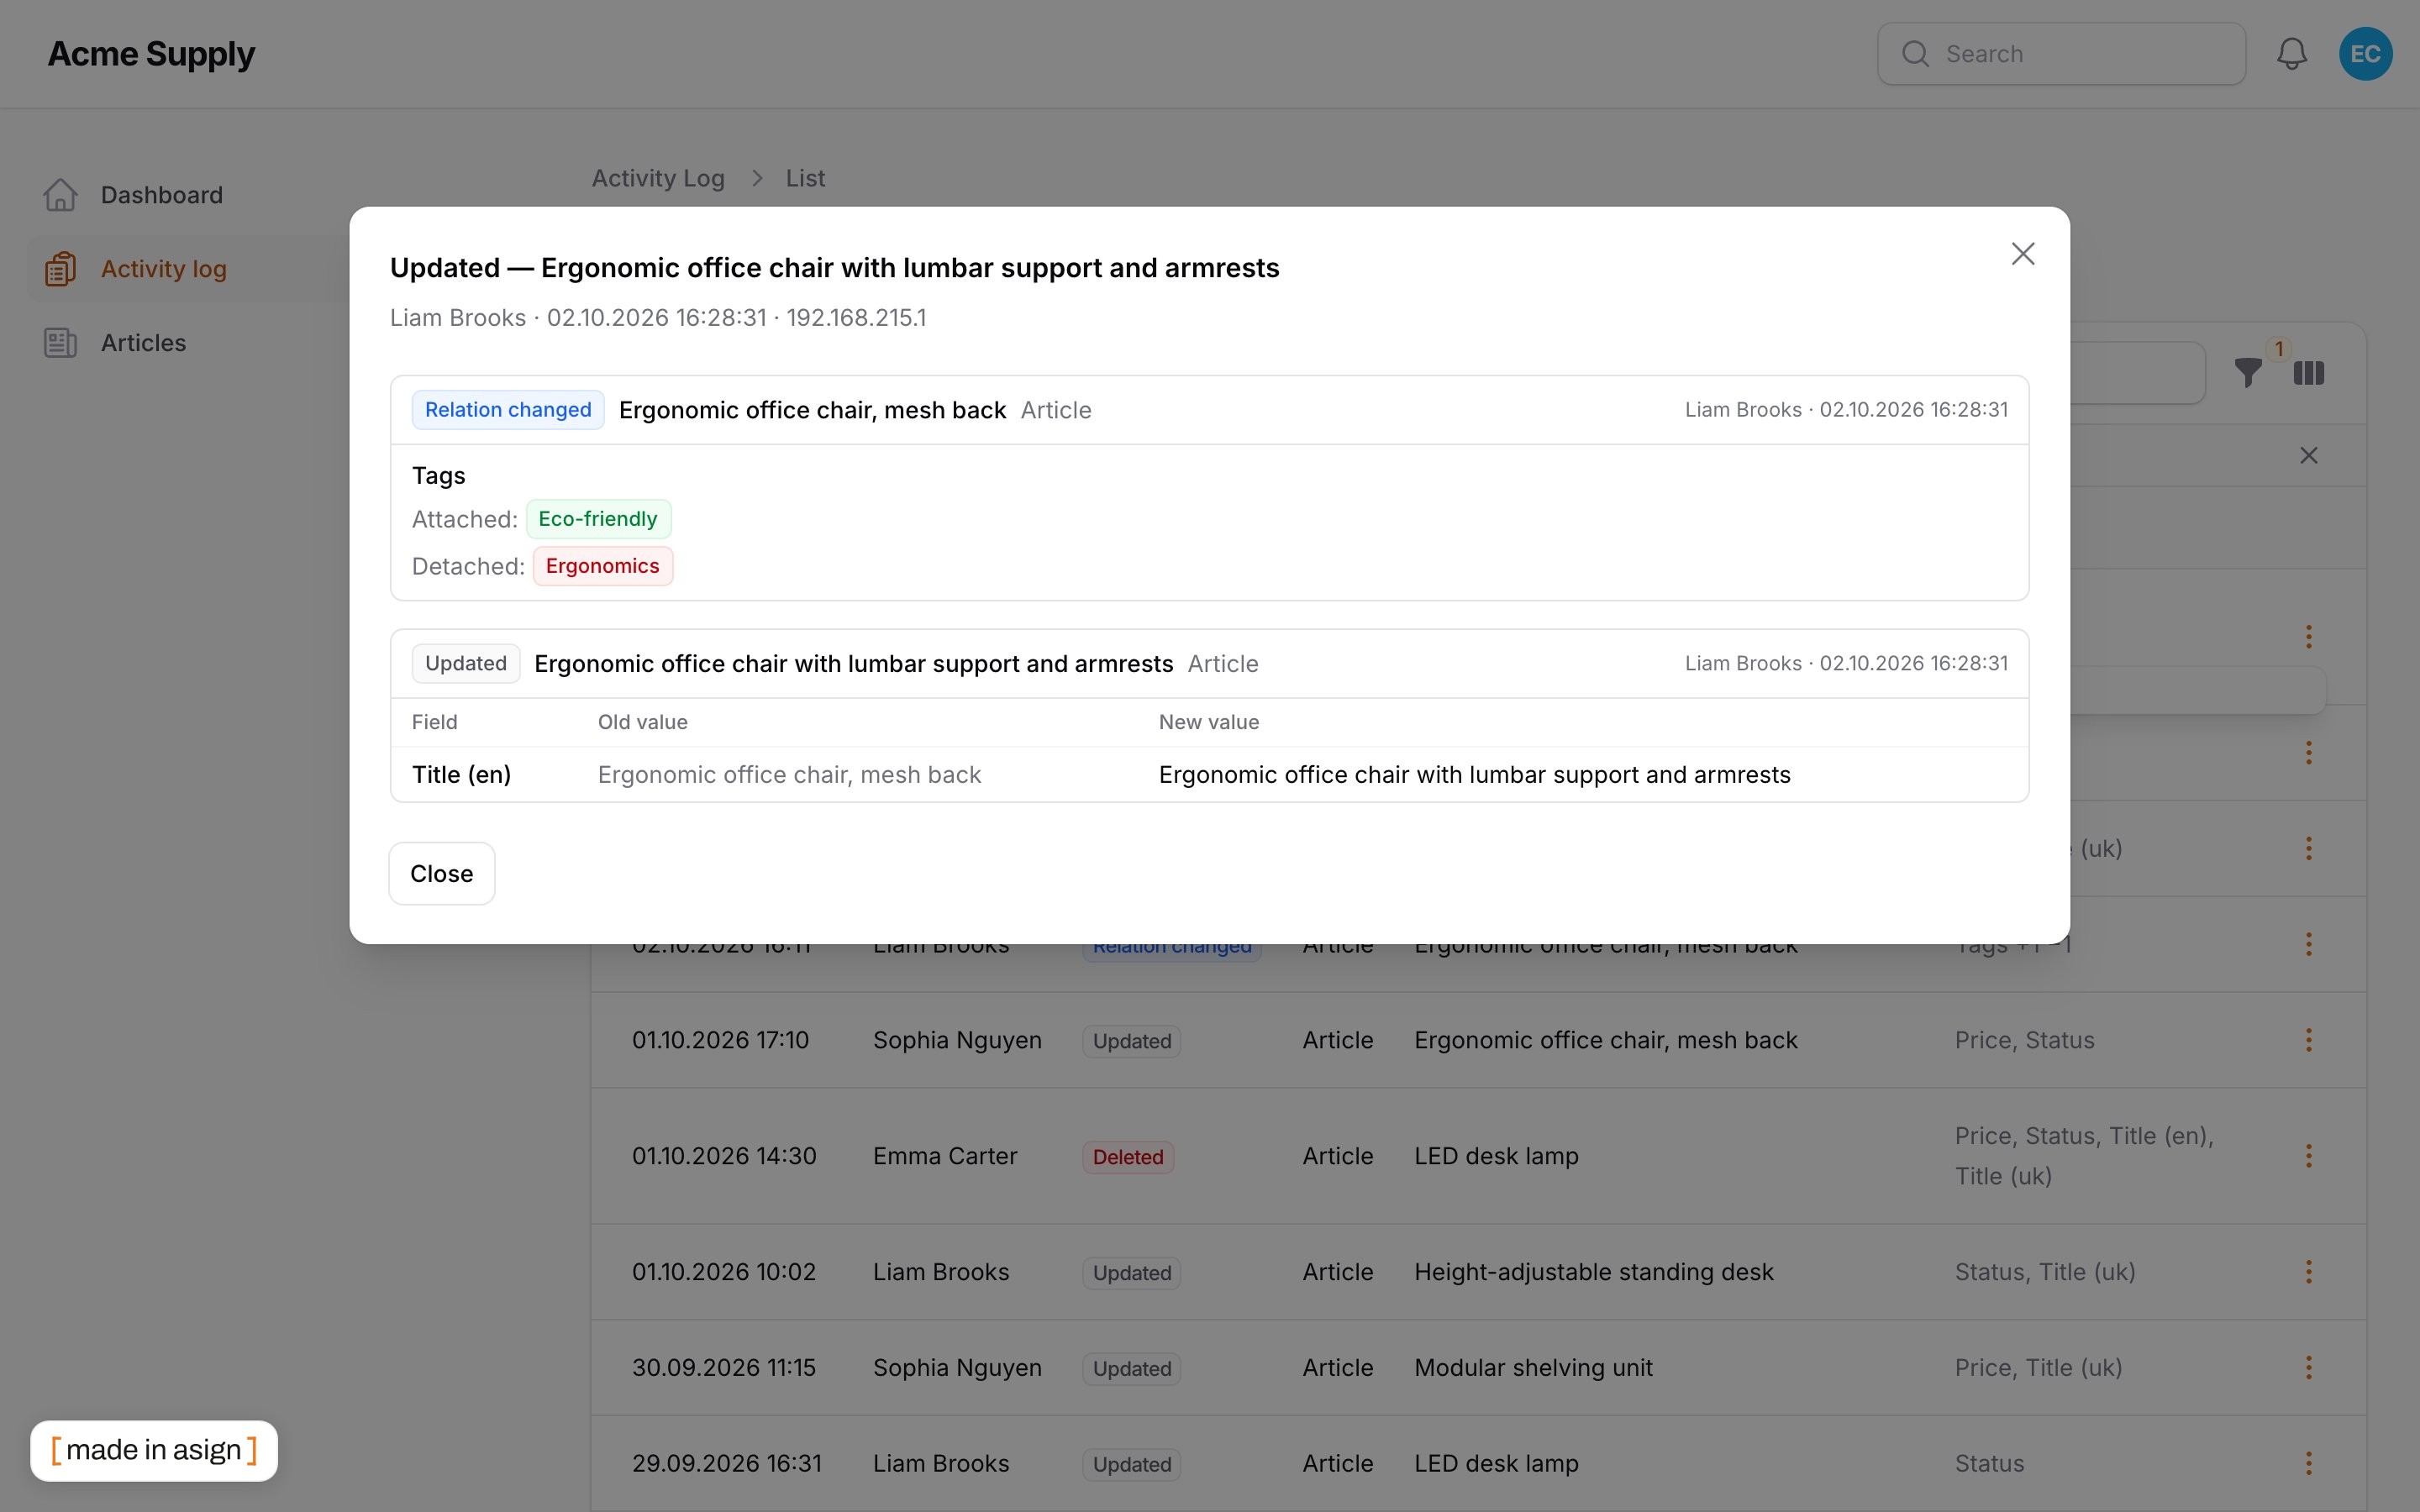Image resolution: width=2420 pixels, height=1512 pixels.
Task: Open the EC user avatar menu
Action: click(x=2365, y=54)
